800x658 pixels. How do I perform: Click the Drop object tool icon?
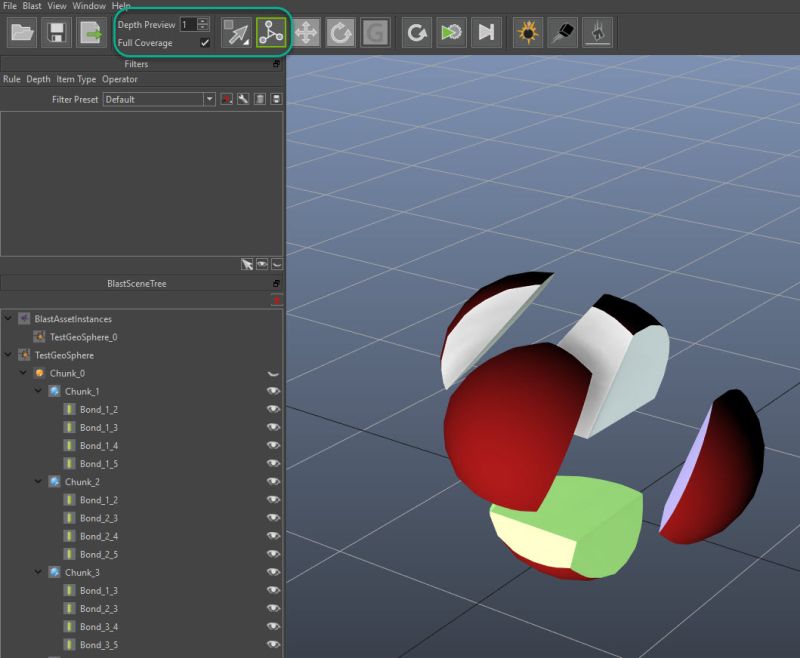(597, 33)
